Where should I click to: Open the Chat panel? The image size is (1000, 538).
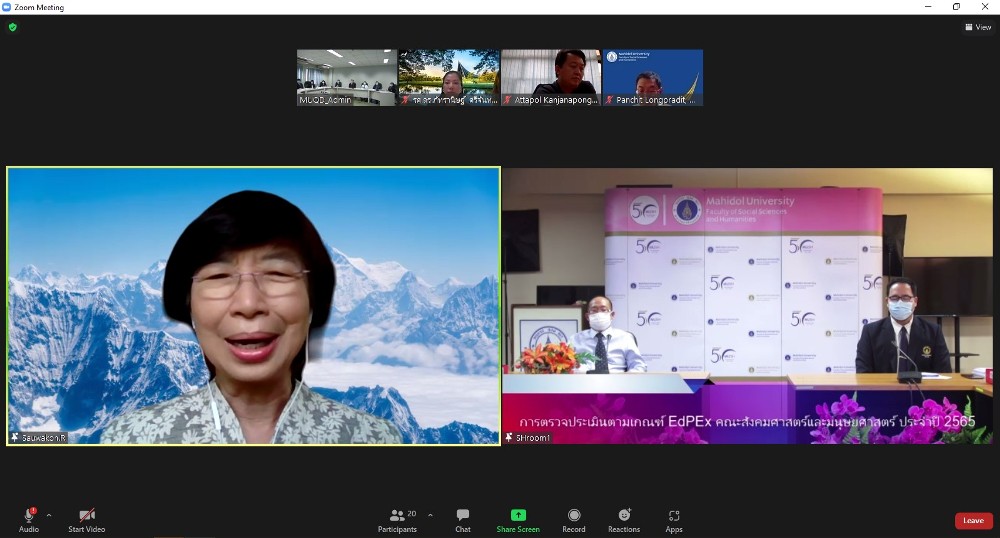click(463, 515)
